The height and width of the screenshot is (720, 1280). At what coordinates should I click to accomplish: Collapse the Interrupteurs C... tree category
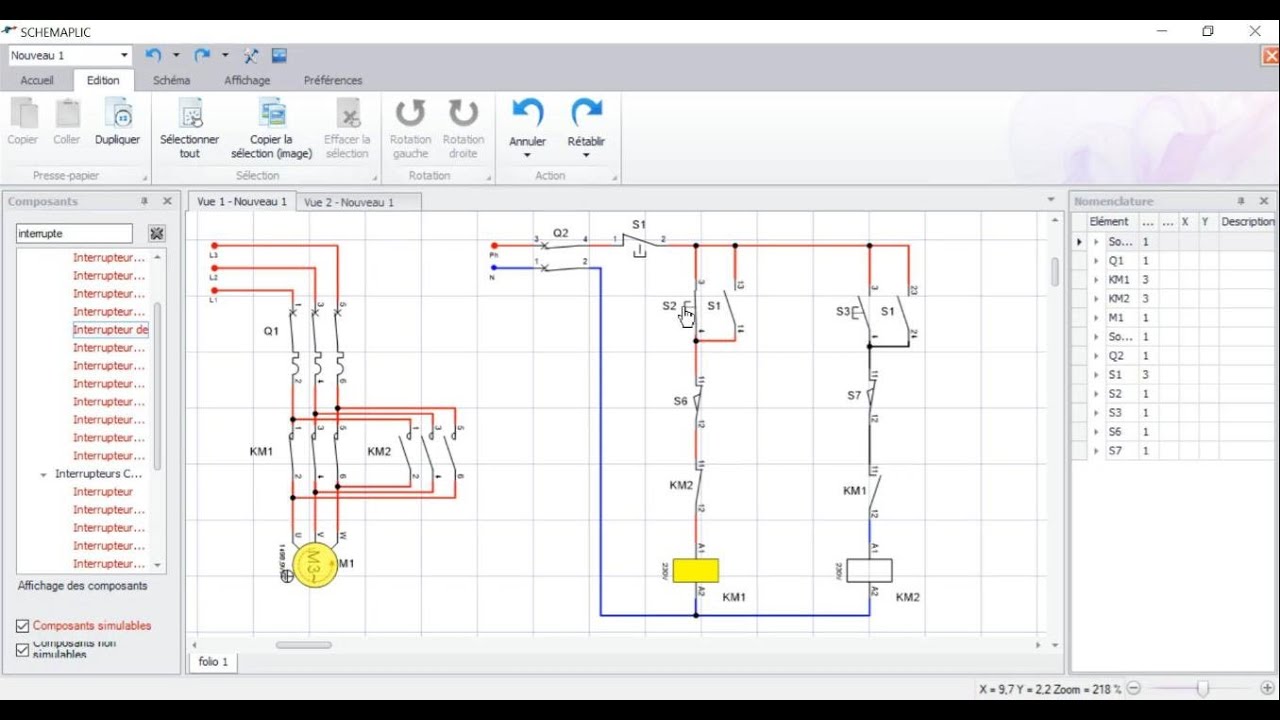coord(43,475)
